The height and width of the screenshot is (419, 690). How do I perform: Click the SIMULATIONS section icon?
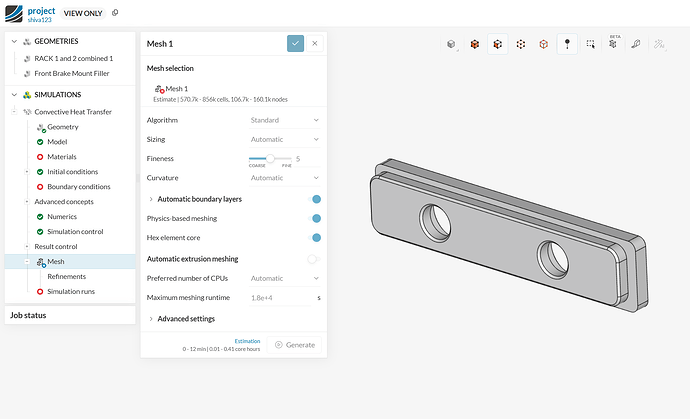27,95
